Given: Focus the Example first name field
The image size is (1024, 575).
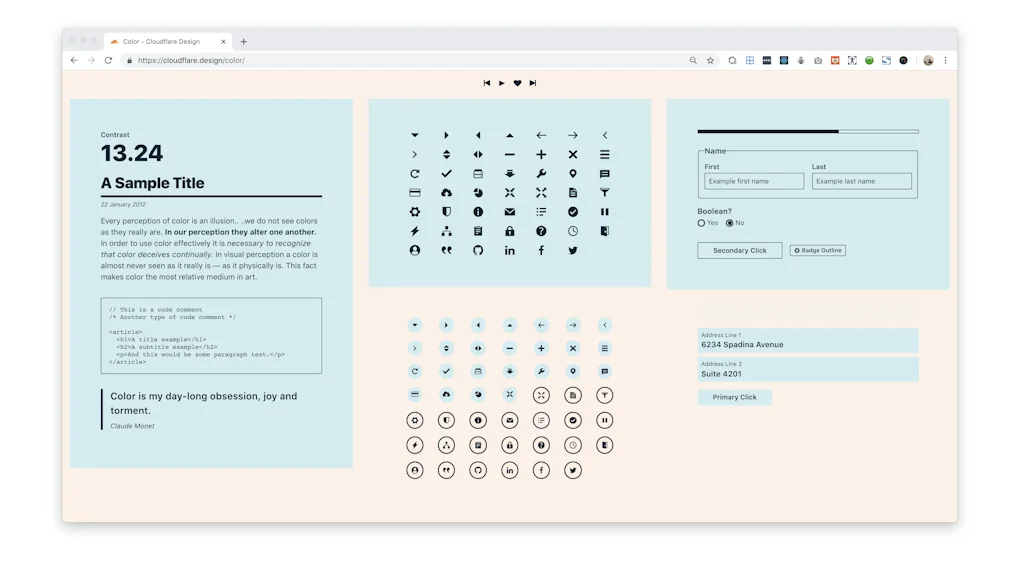Looking at the screenshot, I should coord(754,181).
